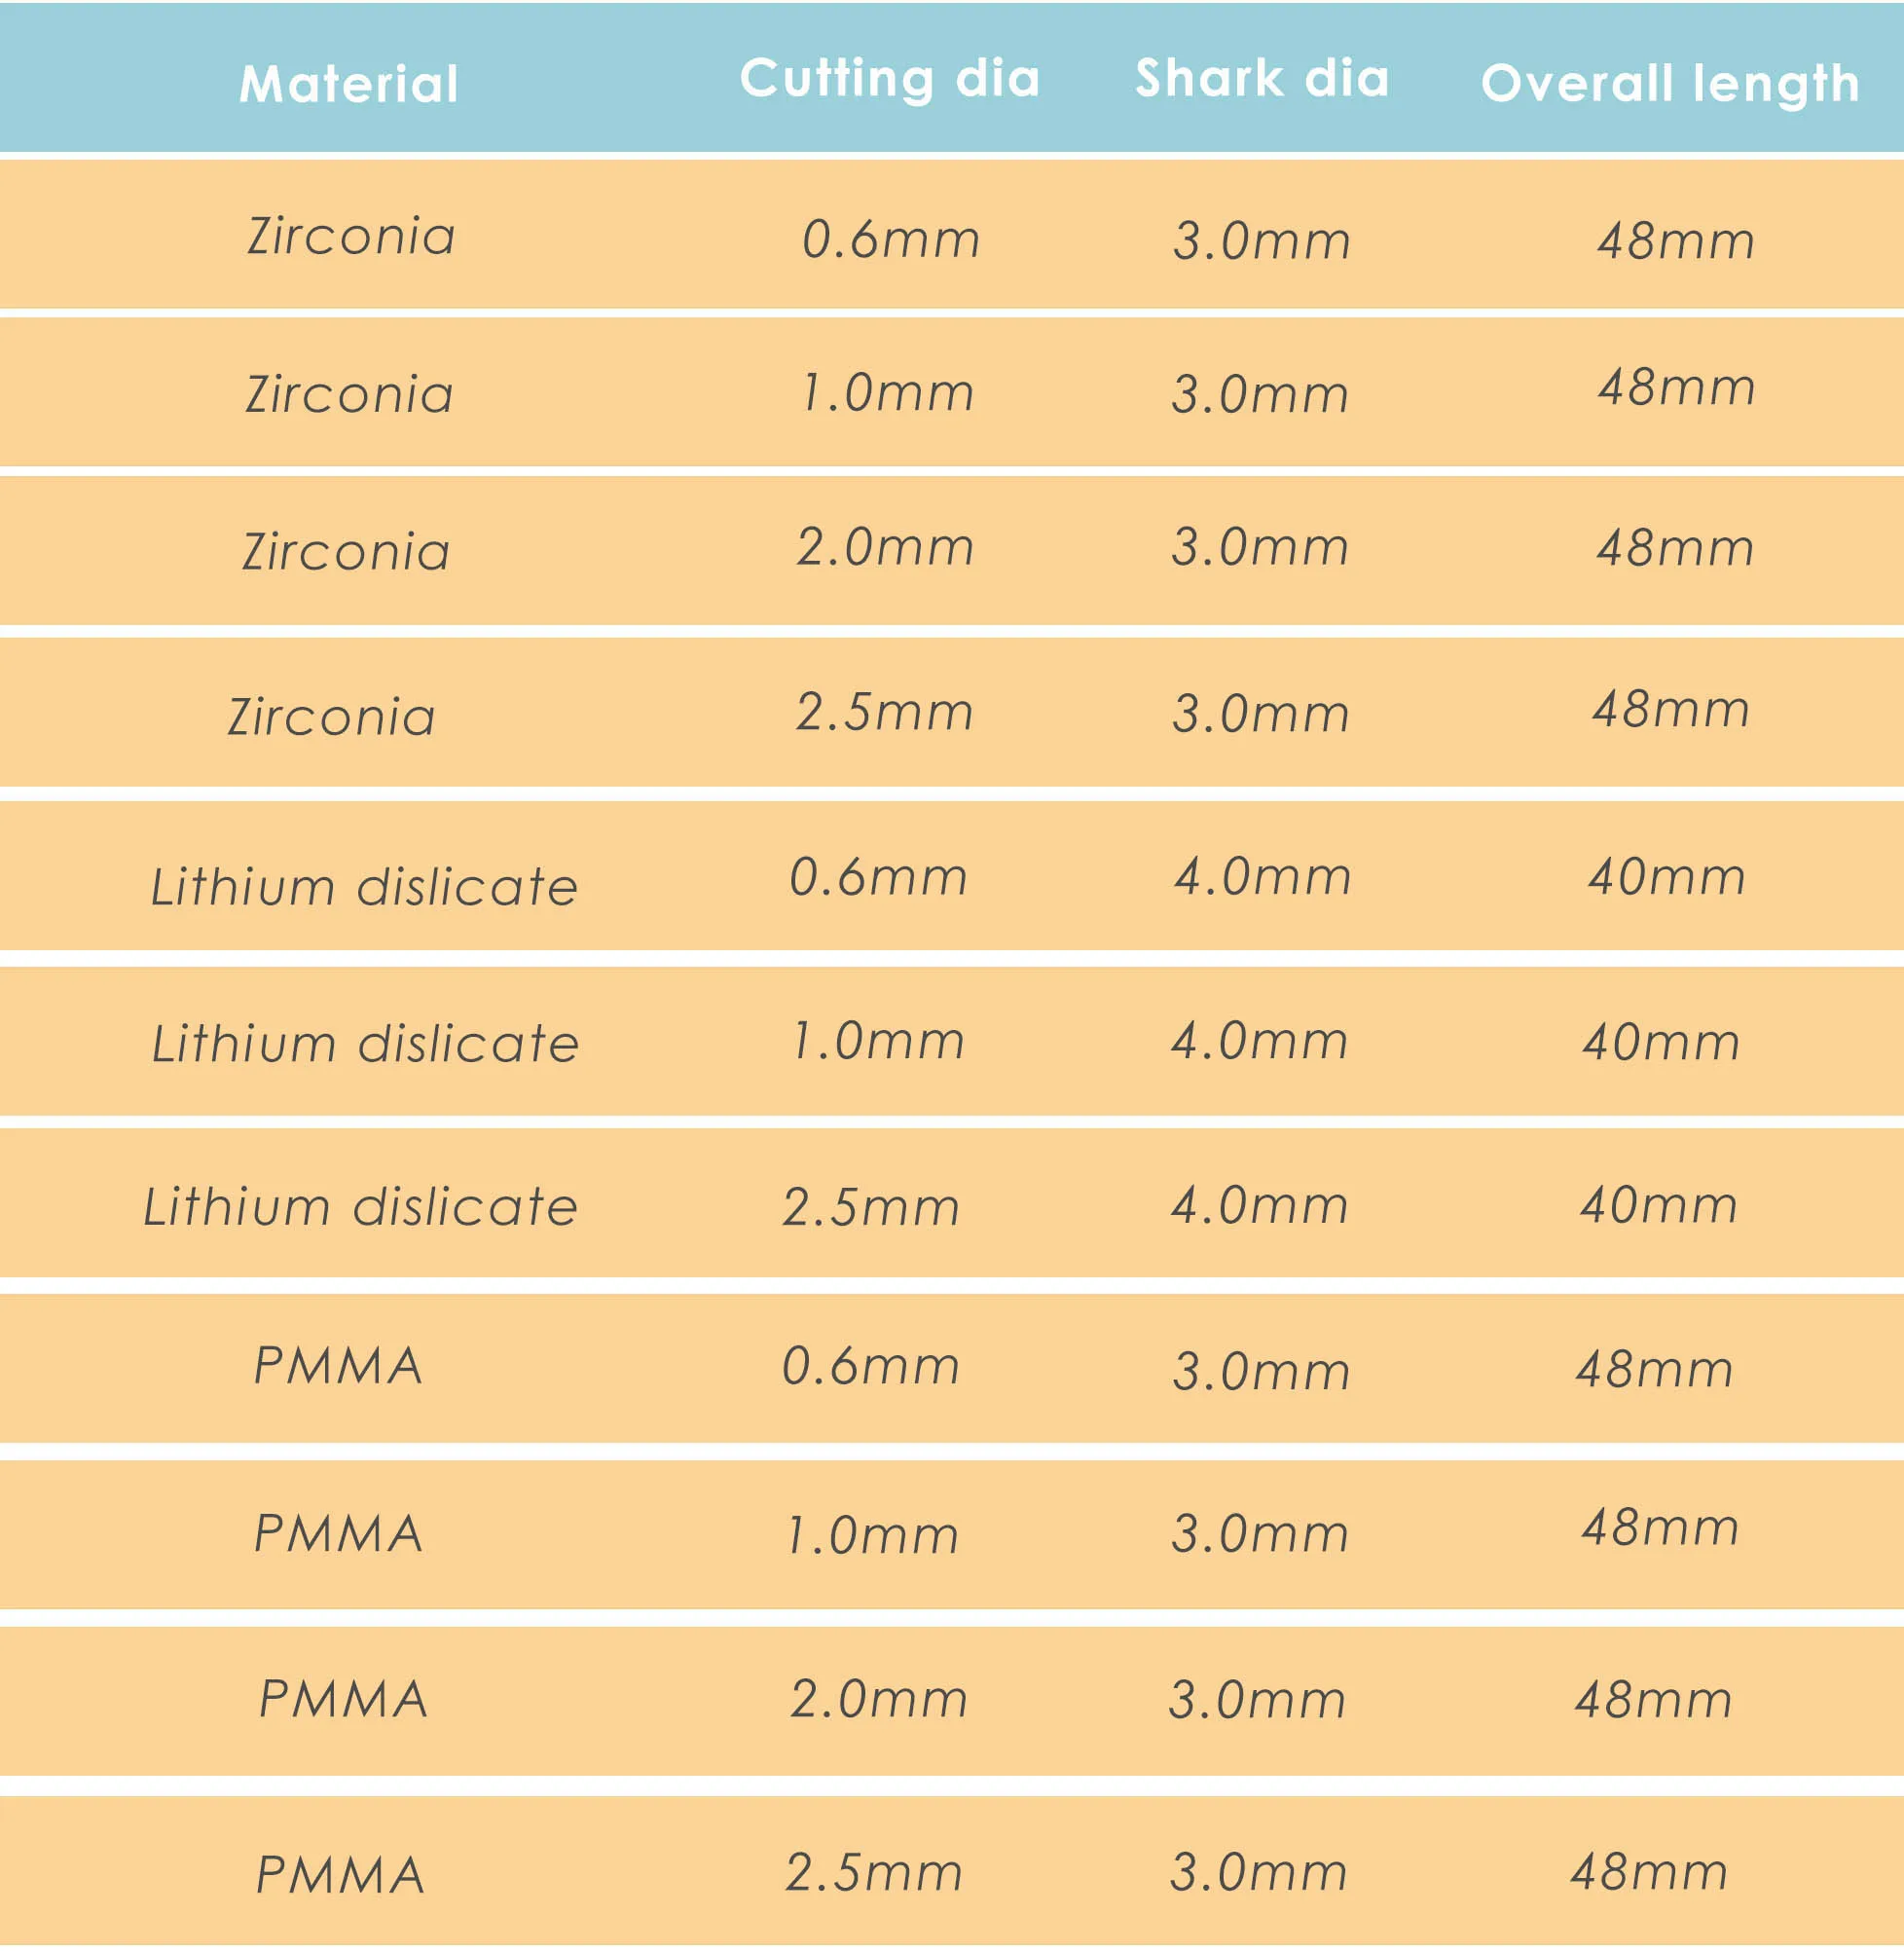Click Shark dia for Zirconia 2.5mm row
The image size is (1904, 1951).
pyautogui.click(x=1261, y=714)
